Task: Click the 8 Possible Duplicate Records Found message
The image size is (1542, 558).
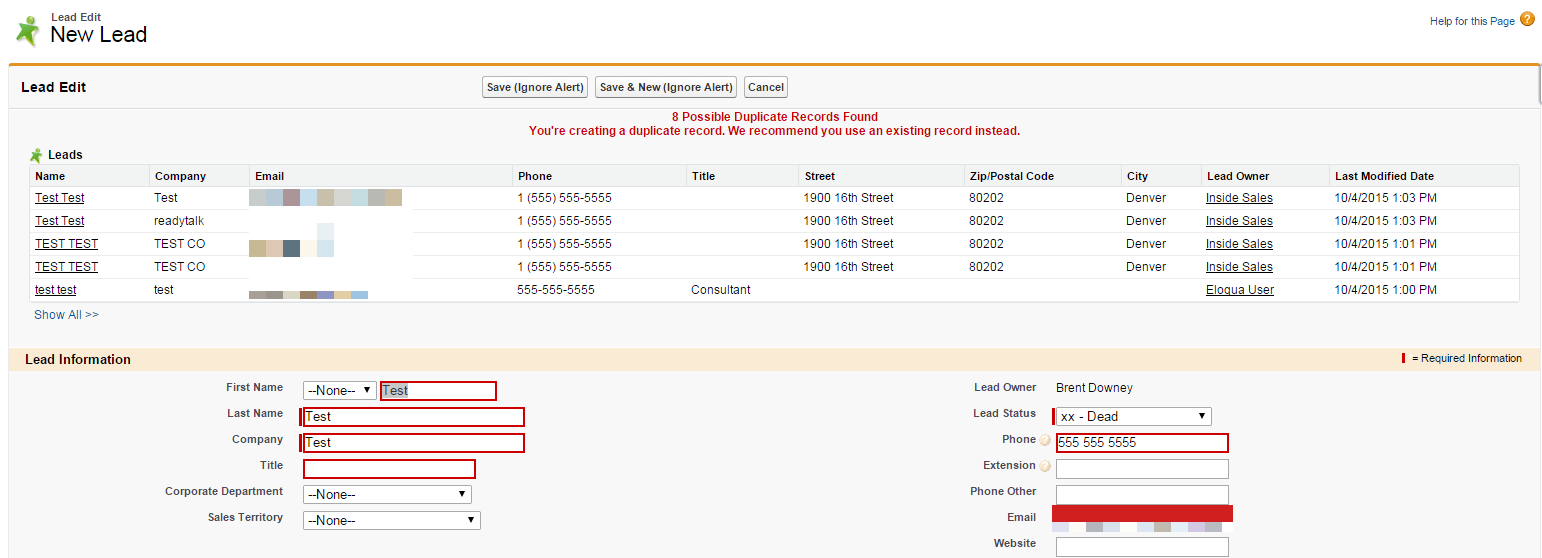Action: coord(774,117)
